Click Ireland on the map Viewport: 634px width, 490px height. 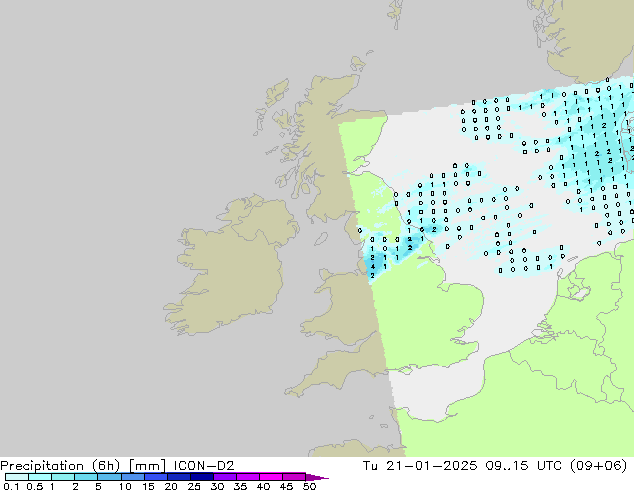[x=230, y=263]
